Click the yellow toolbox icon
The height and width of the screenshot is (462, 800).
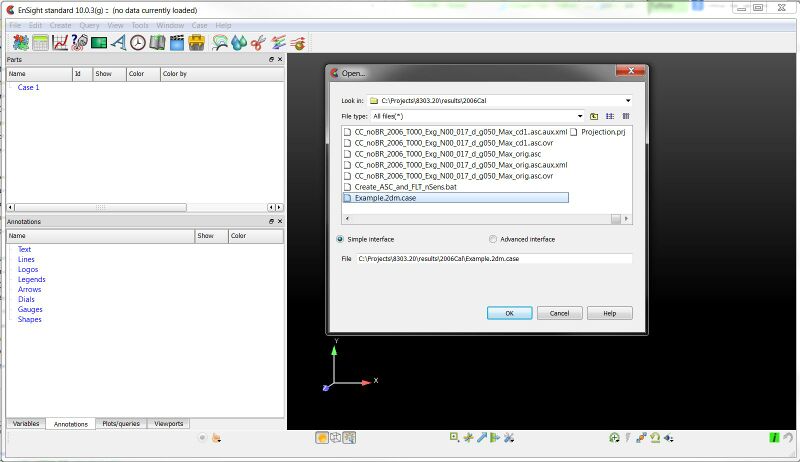pos(197,42)
